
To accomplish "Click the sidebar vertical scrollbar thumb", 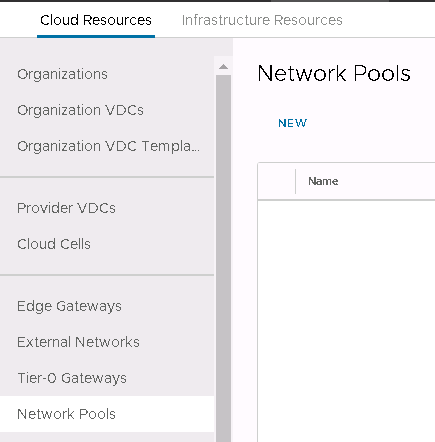I will (x=223, y=258).
